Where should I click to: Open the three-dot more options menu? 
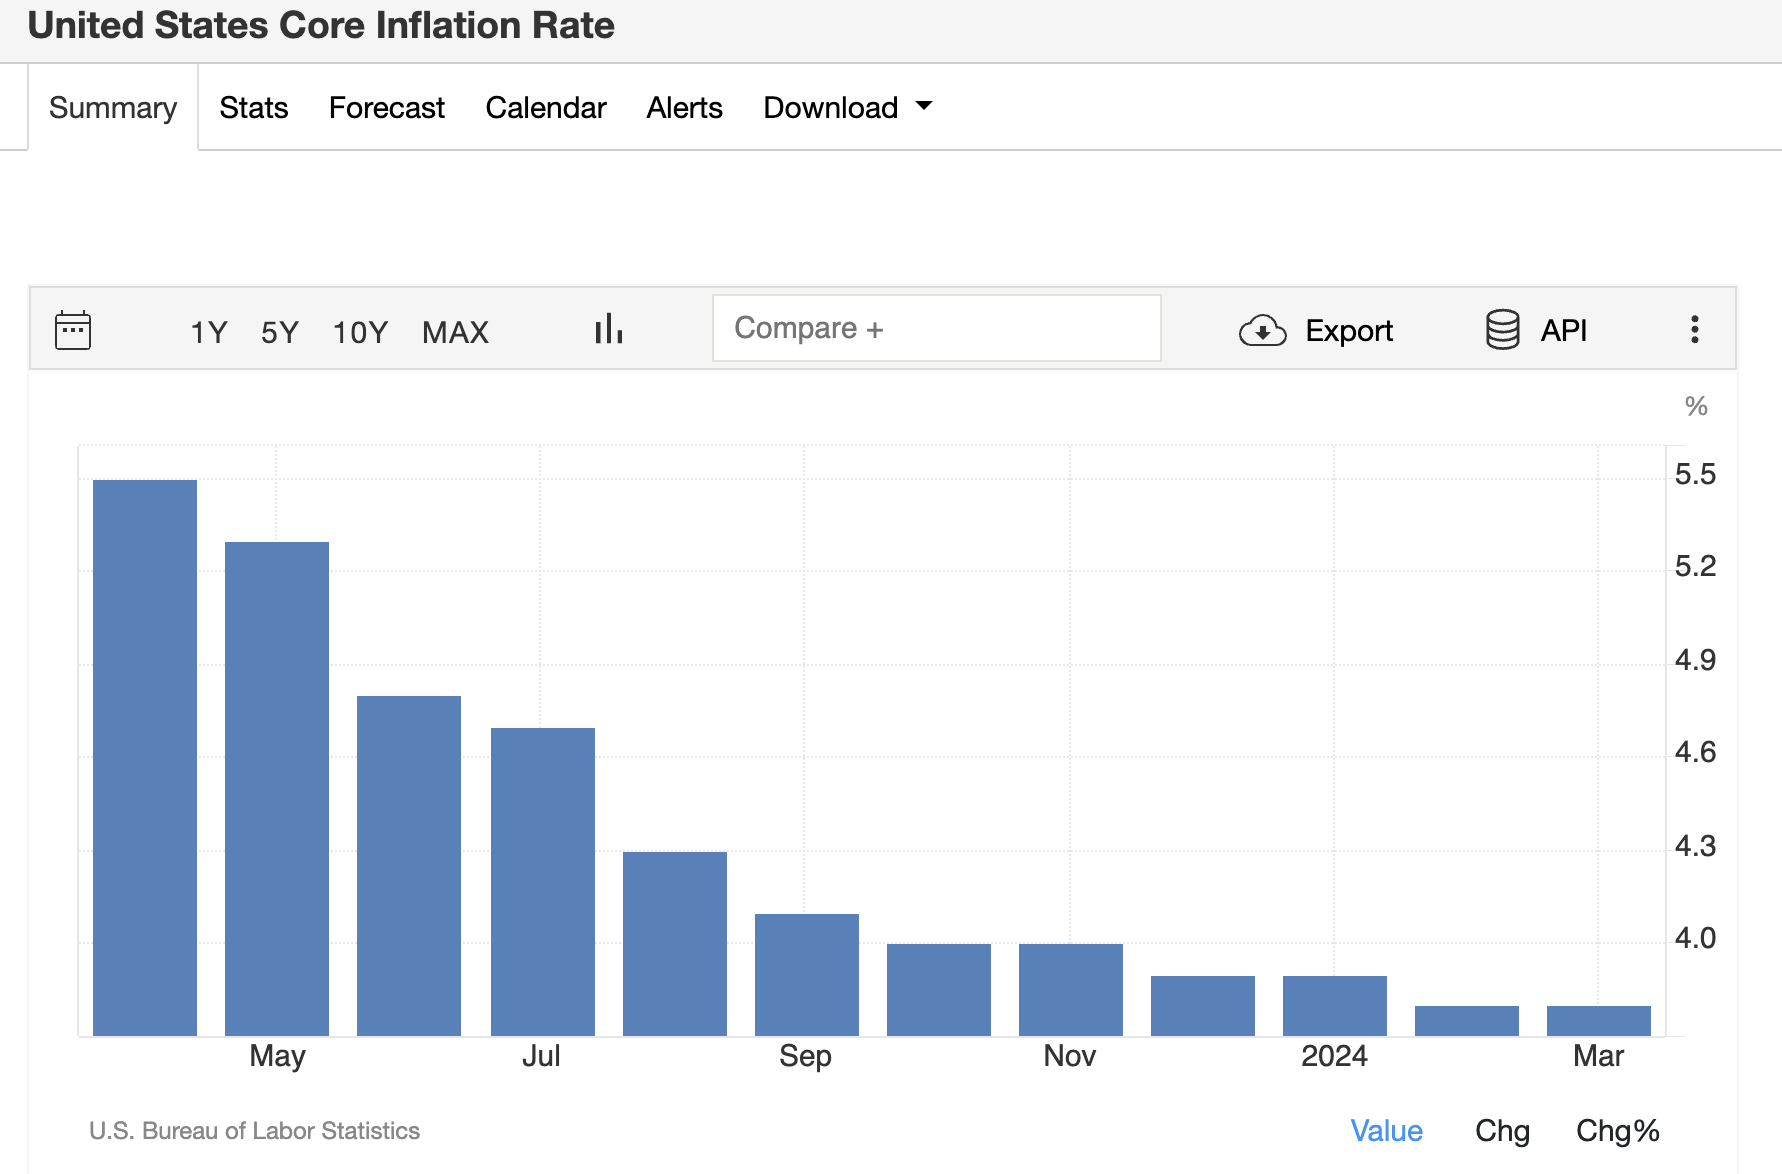(x=1694, y=329)
